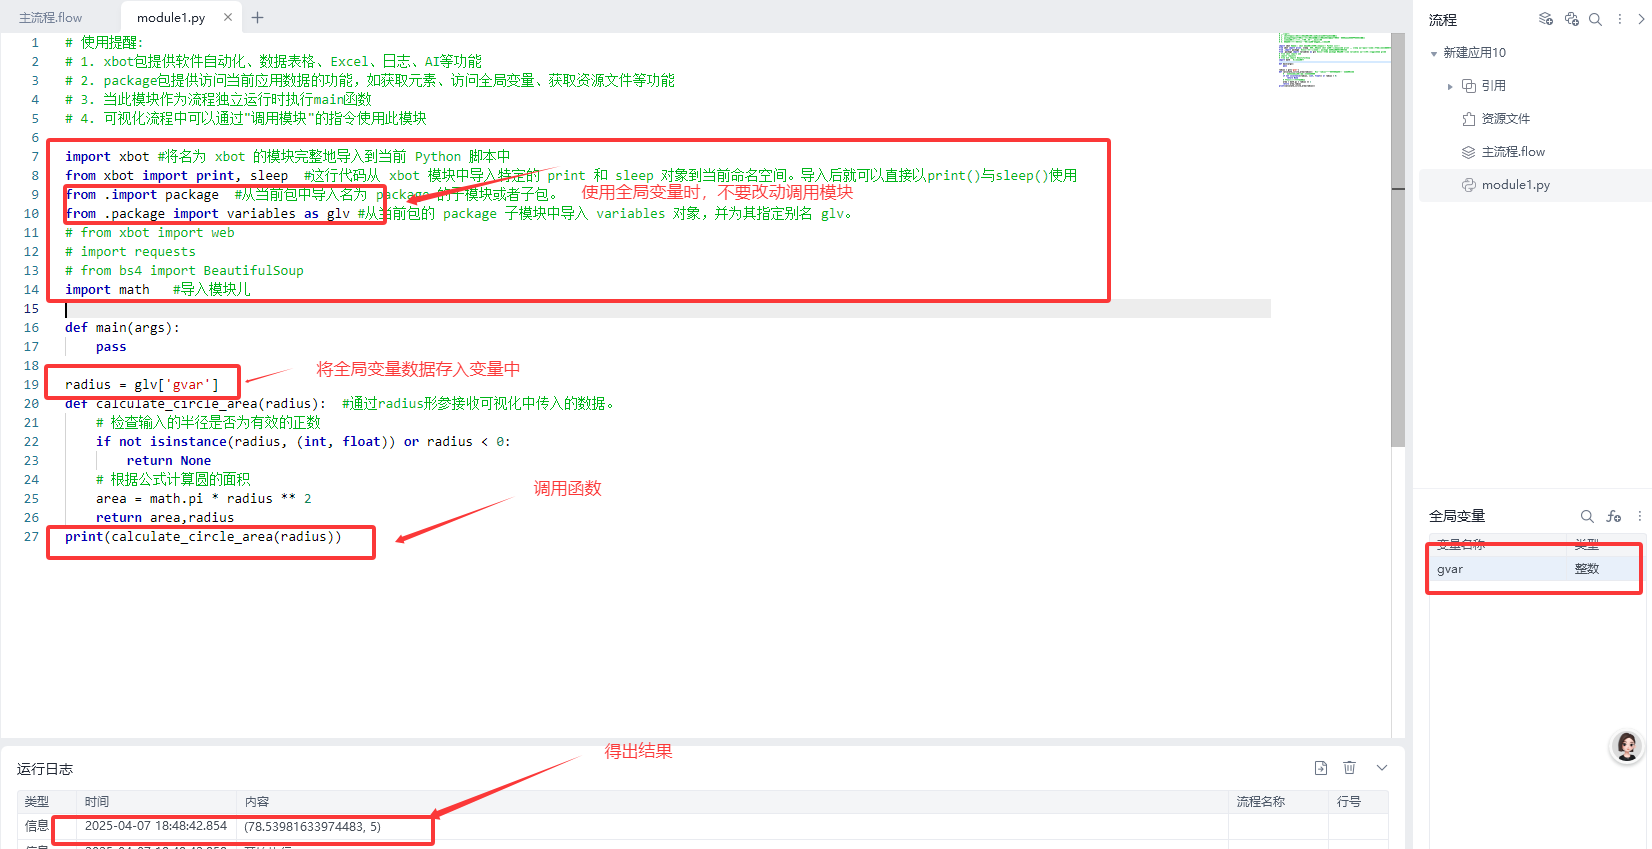Clear the run log with trash icon

[1349, 768]
